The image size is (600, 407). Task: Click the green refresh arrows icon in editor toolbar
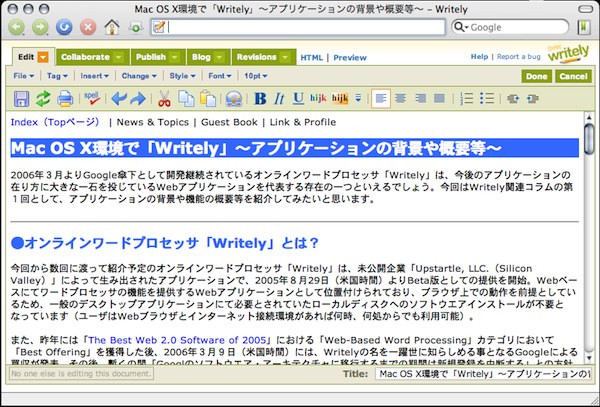43,99
